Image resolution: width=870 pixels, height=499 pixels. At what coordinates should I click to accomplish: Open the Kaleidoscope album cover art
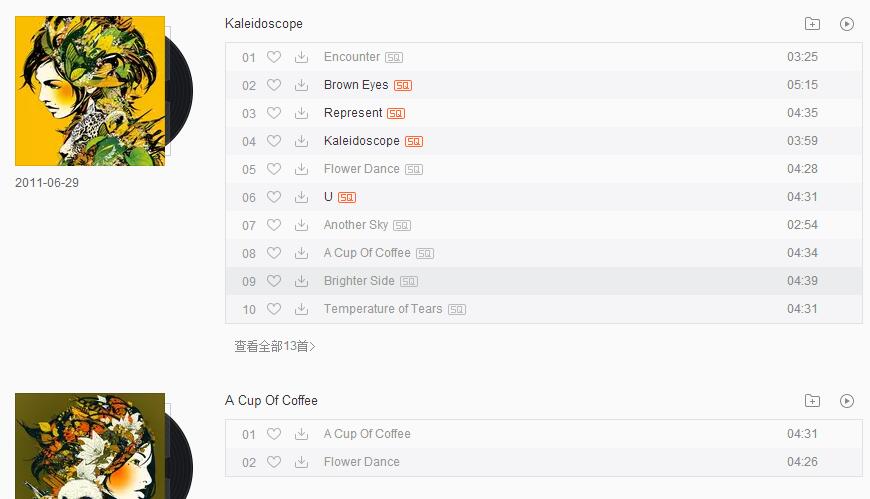tap(90, 91)
